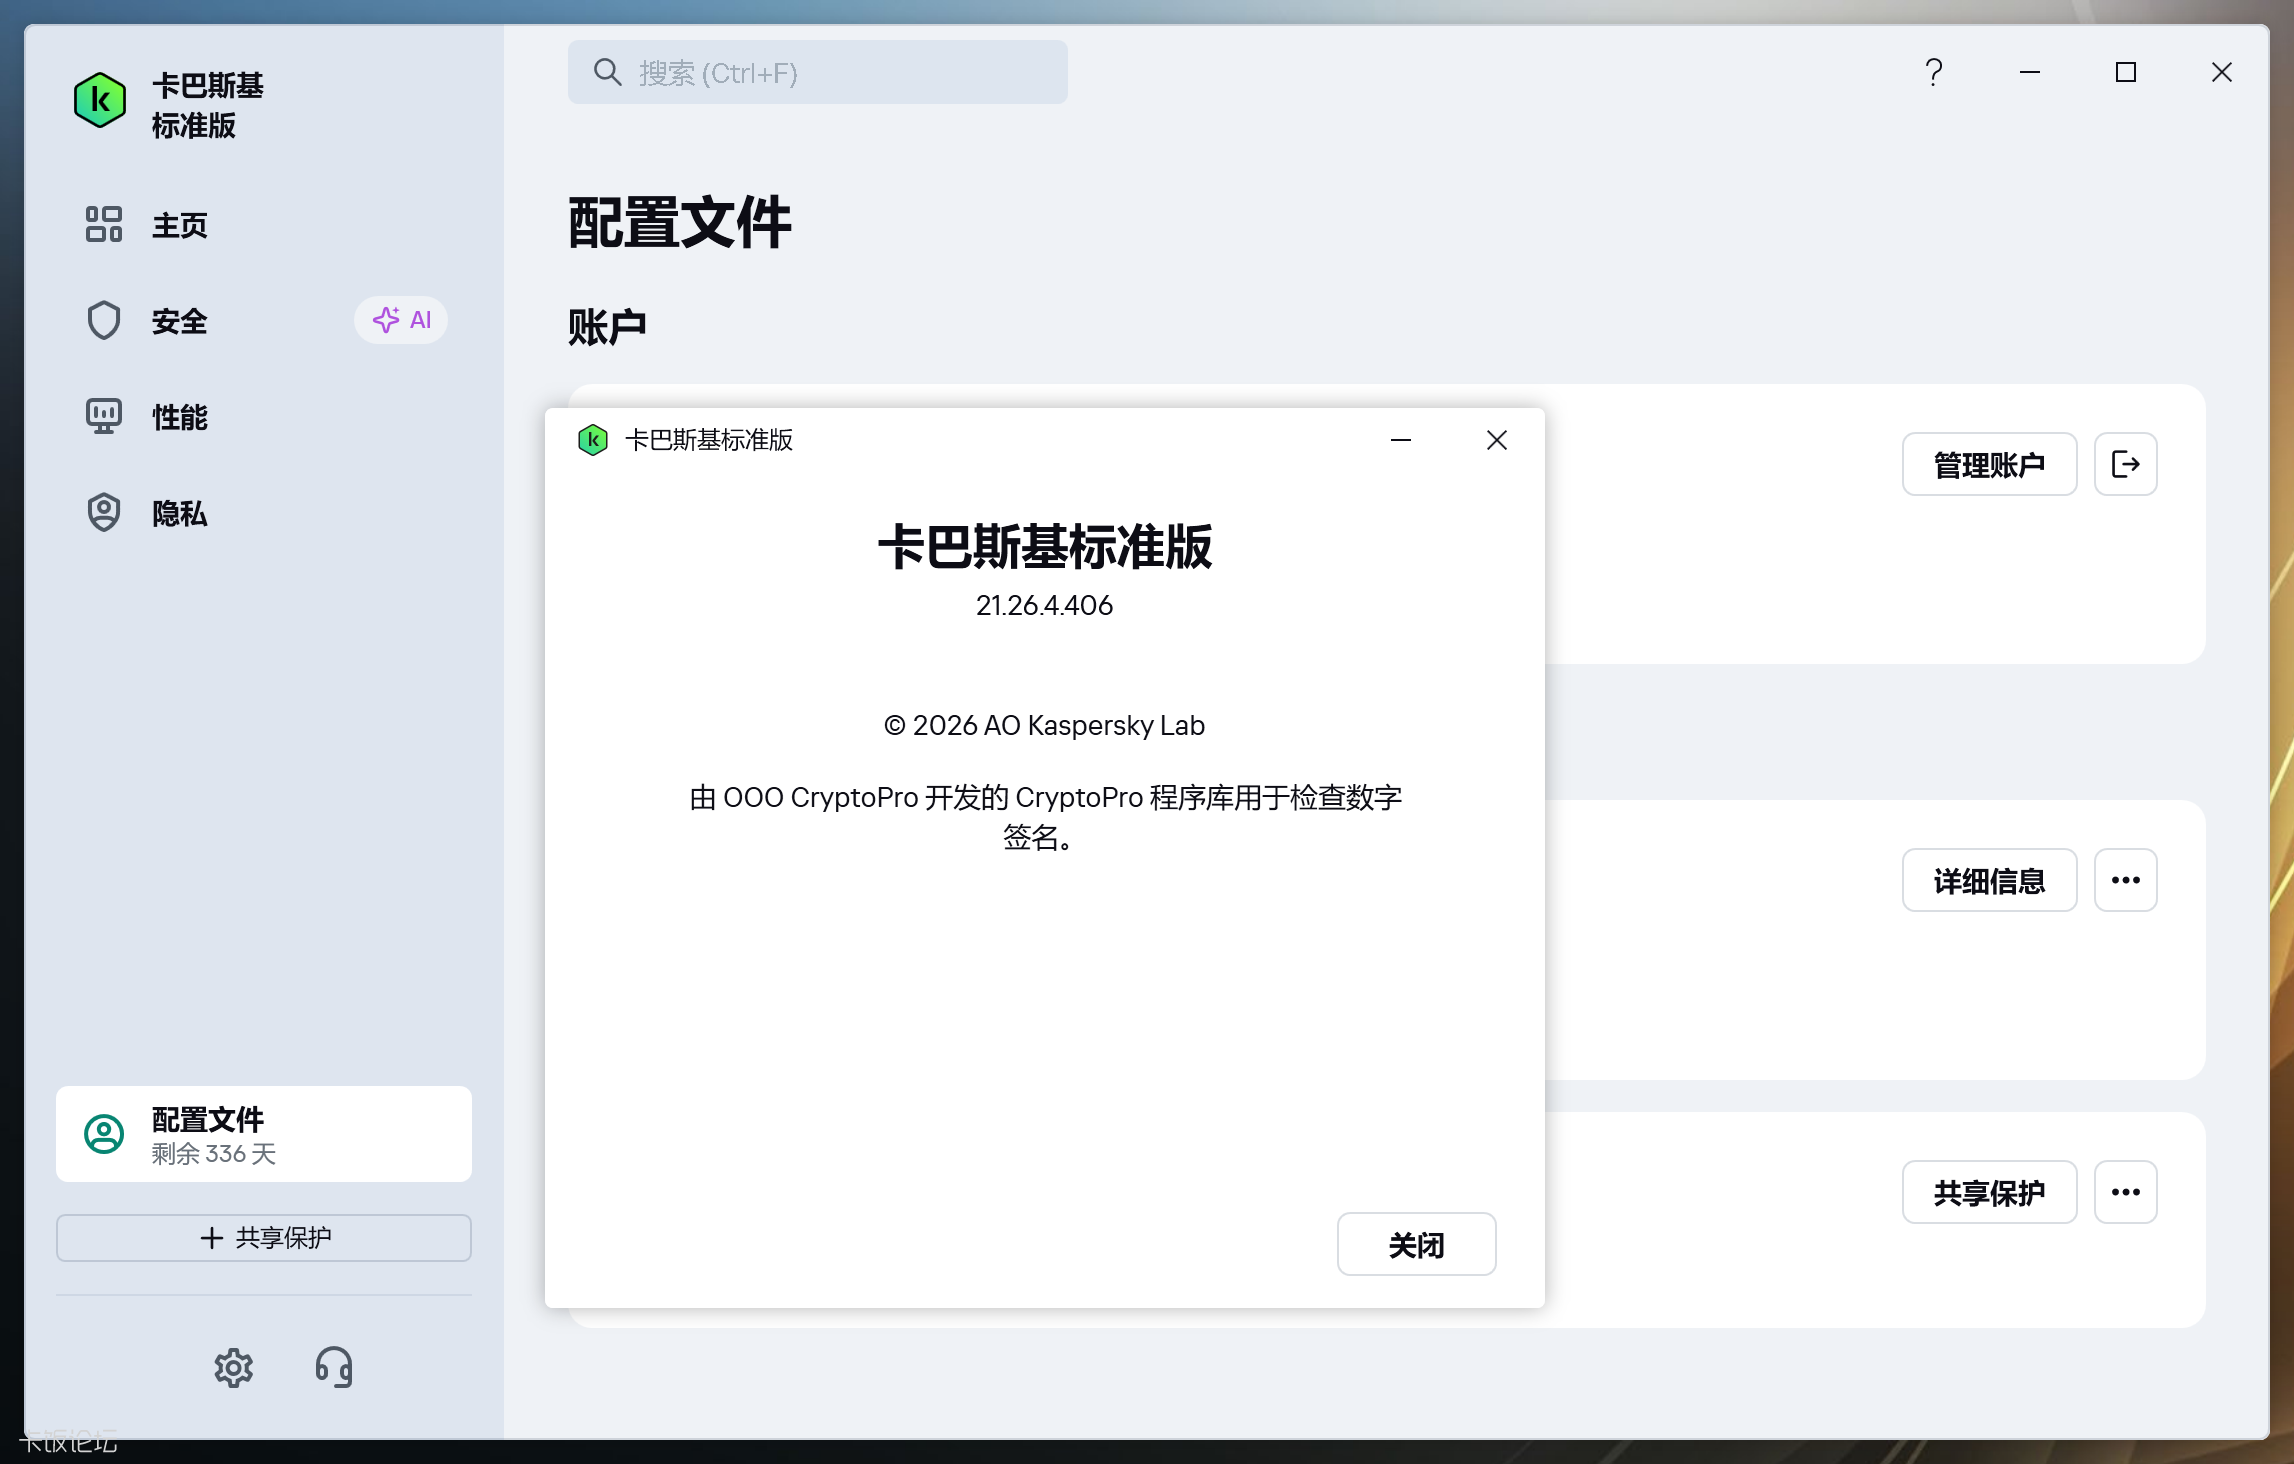The height and width of the screenshot is (1464, 2294).
Task: Minimize the about dialog window
Action: (x=1401, y=440)
